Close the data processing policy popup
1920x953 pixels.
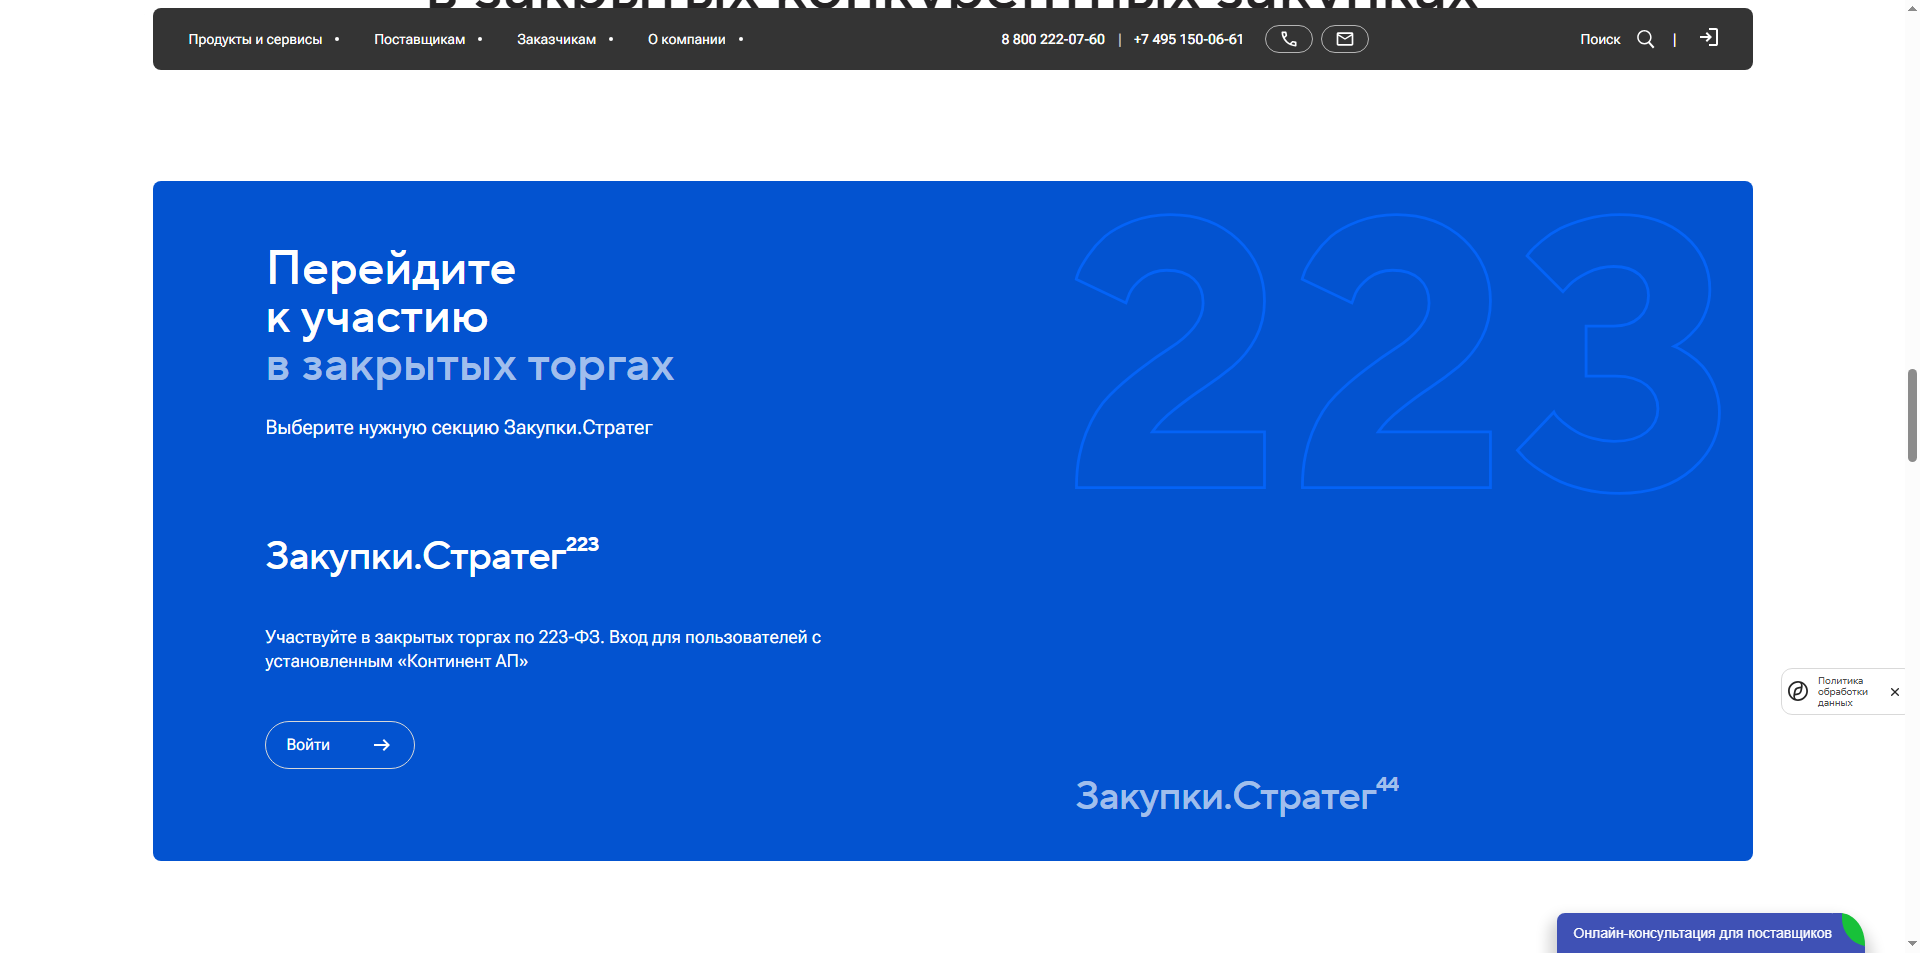tap(1894, 692)
